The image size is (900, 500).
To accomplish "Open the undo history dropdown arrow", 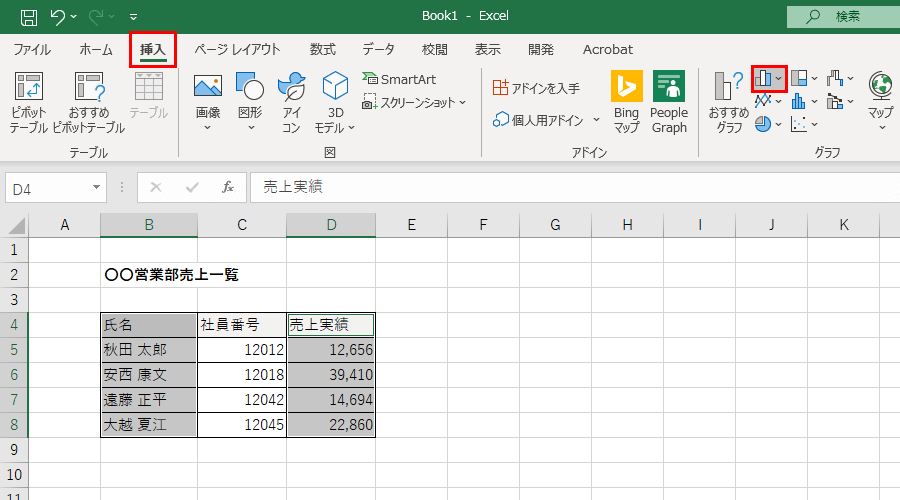I will 73,17.
